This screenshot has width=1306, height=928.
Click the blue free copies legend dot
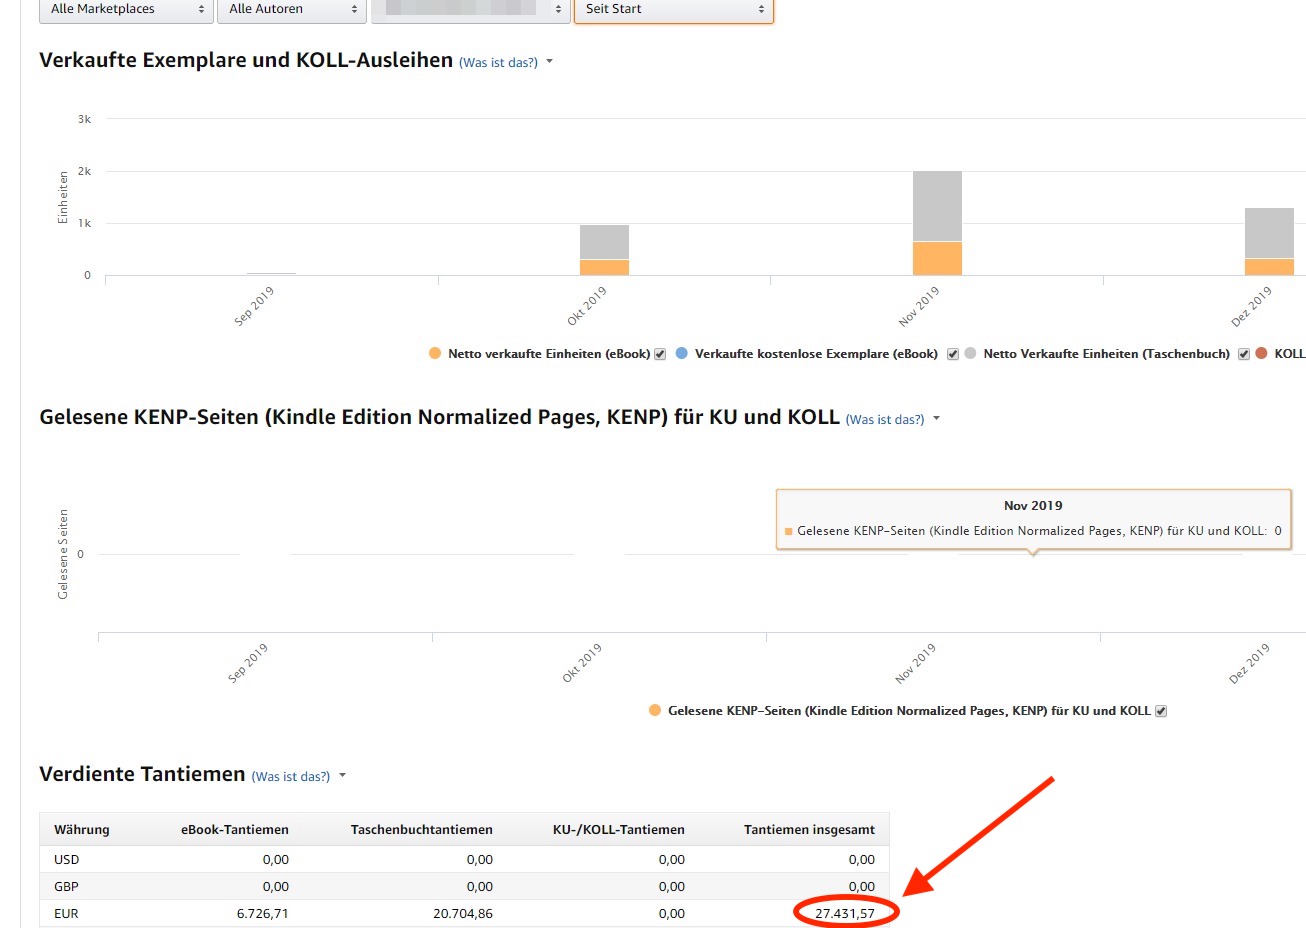point(680,353)
